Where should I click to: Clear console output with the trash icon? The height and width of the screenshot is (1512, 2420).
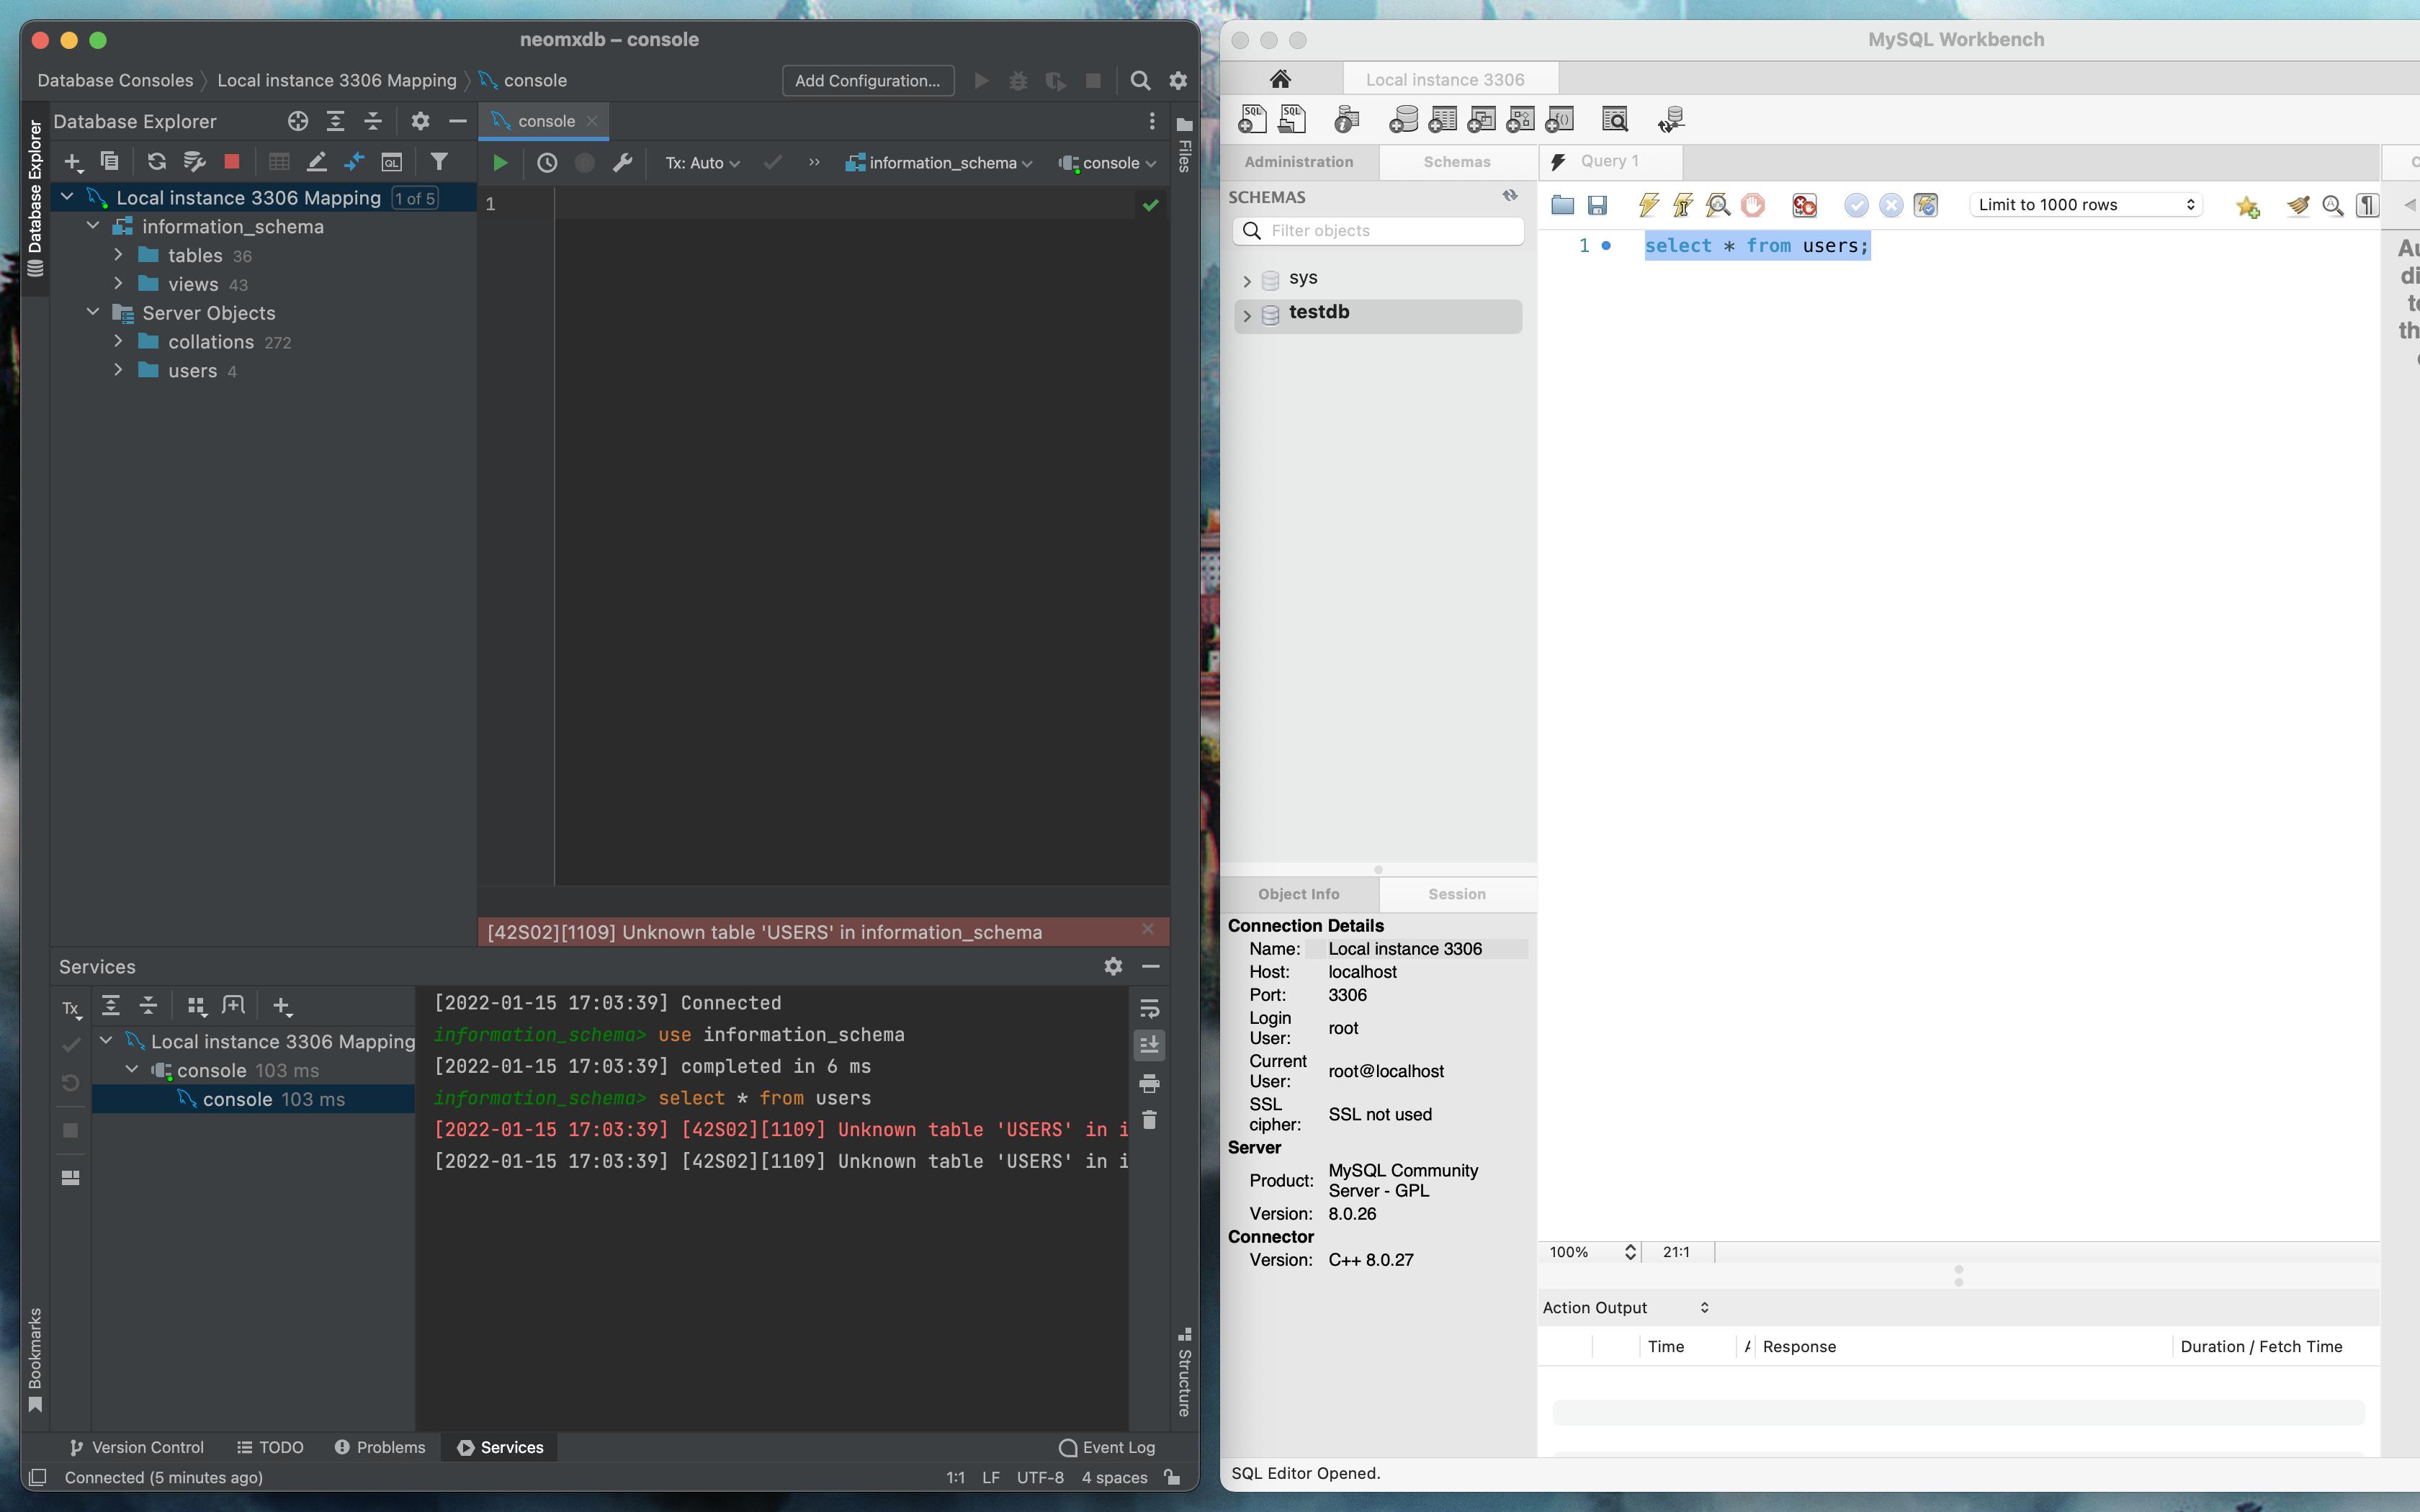(x=1149, y=1120)
